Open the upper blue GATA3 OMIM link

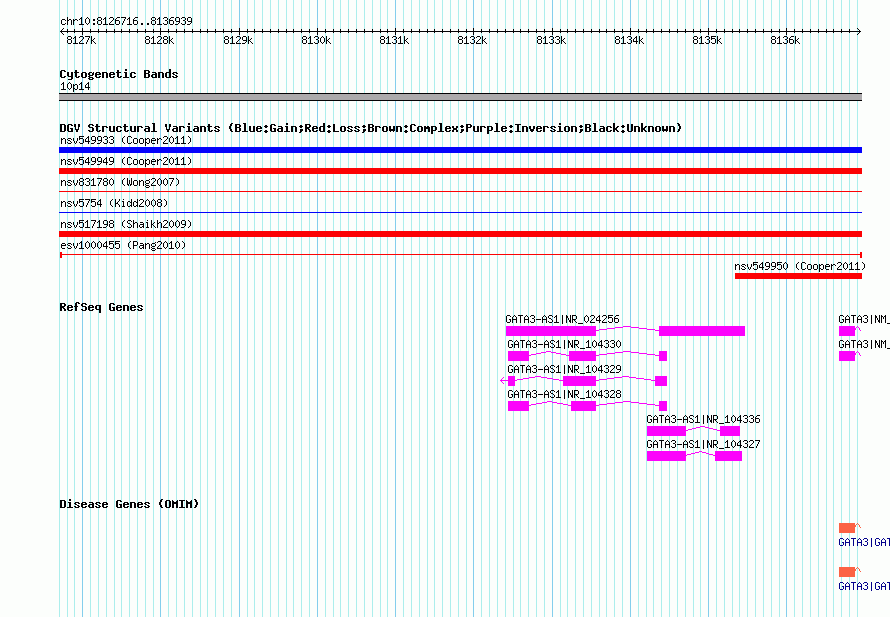(864, 542)
